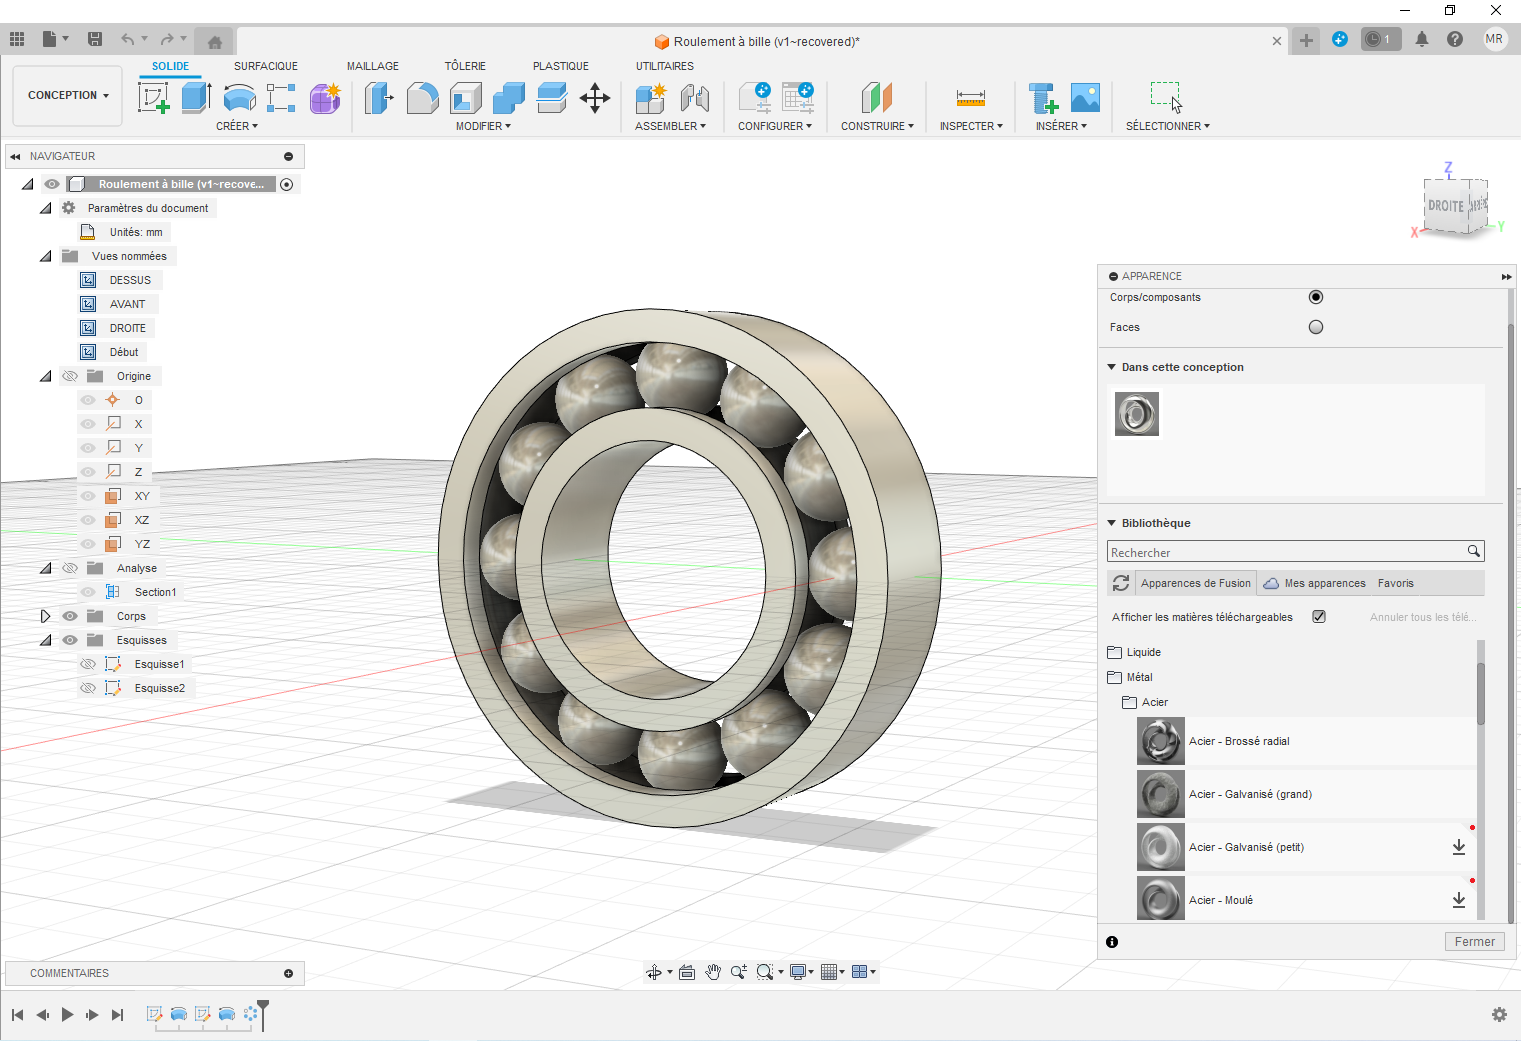The height and width of the screenshot is (1041, 1521).
Task: Open the CRÉER dropdown menu
Action: coord(237,125)
